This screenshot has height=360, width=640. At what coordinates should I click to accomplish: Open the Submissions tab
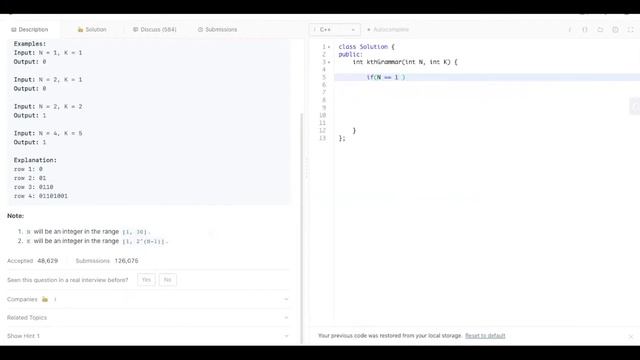pos(217,29)
